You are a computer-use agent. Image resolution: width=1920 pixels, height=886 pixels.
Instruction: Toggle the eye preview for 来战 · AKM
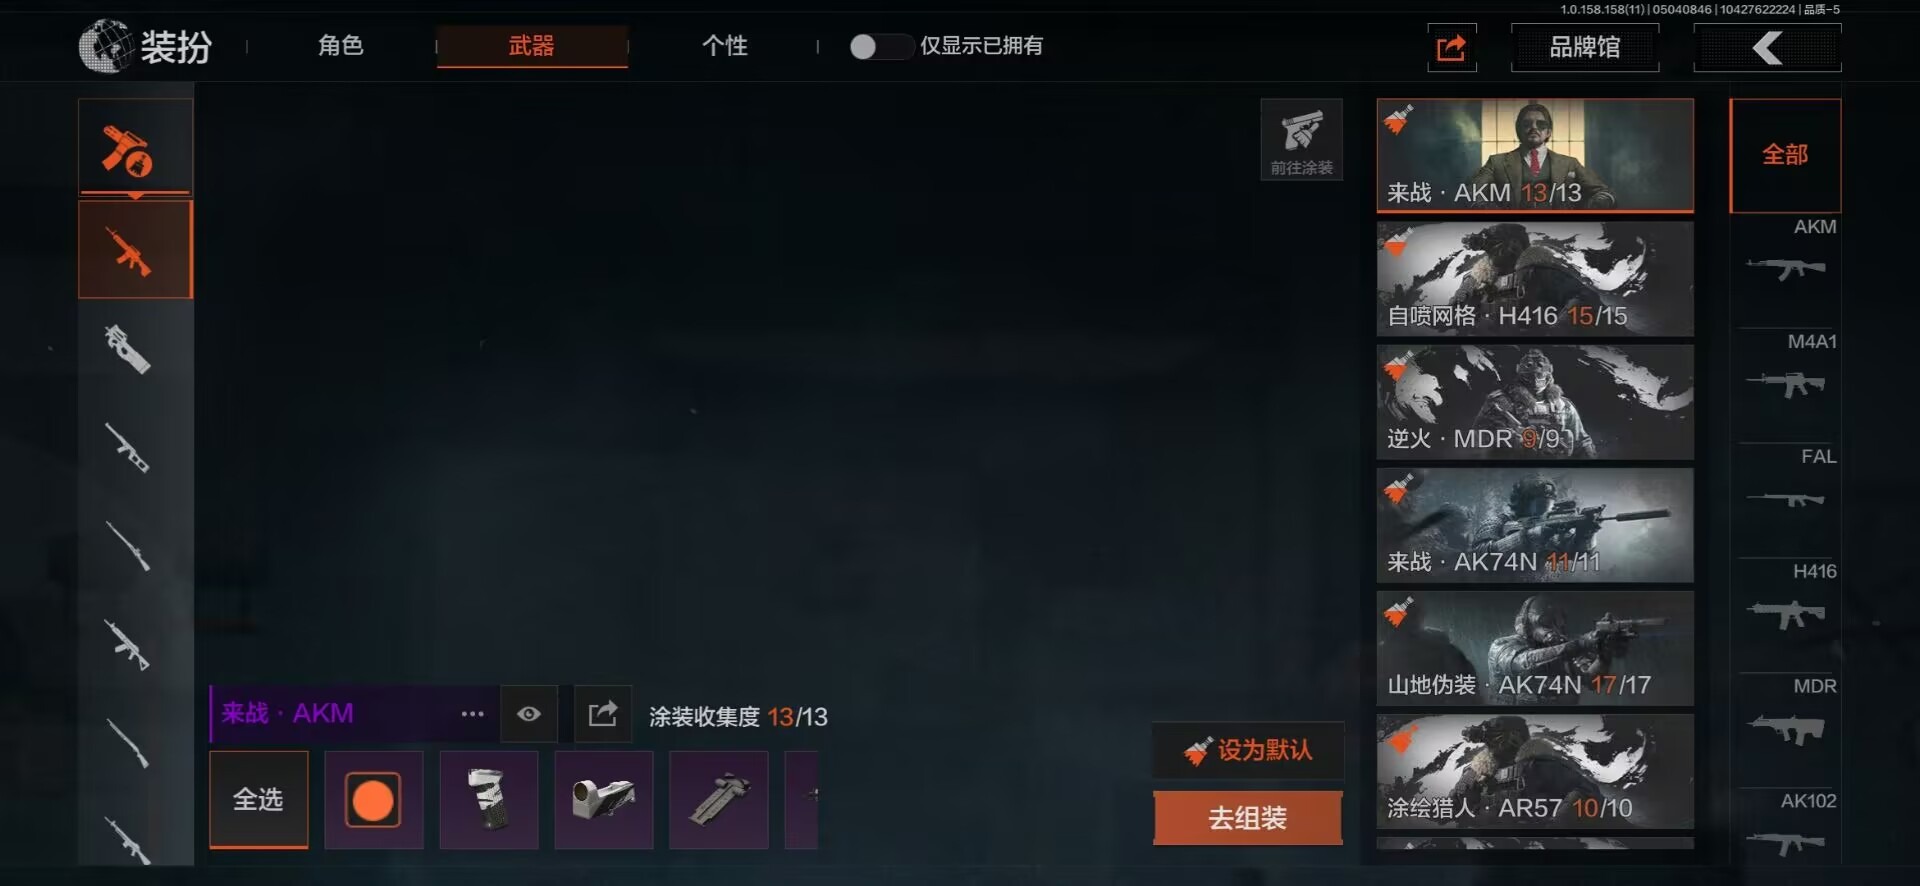[529, 714]
